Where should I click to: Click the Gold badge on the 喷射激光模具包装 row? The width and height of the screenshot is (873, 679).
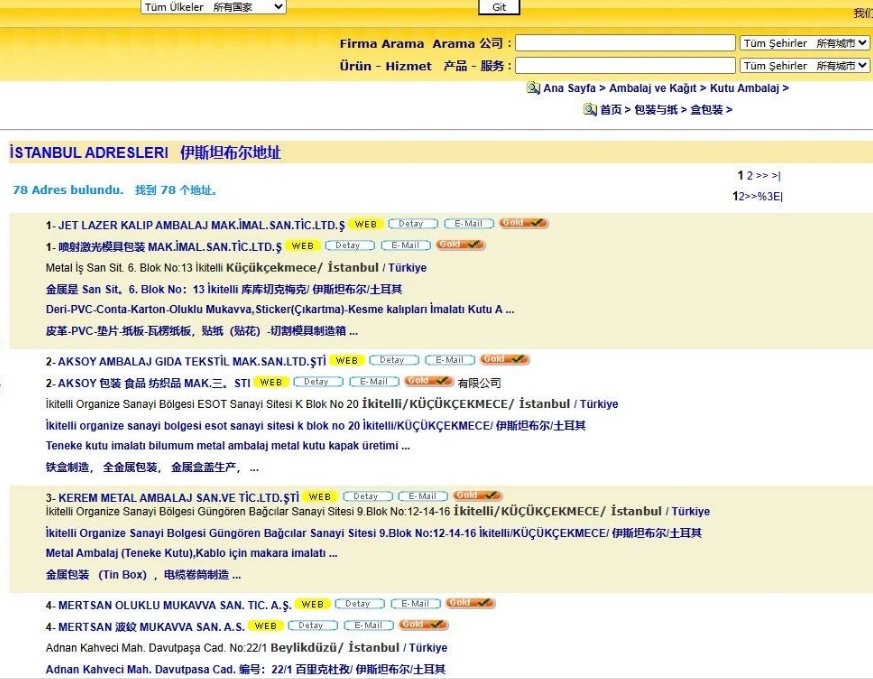460,245
